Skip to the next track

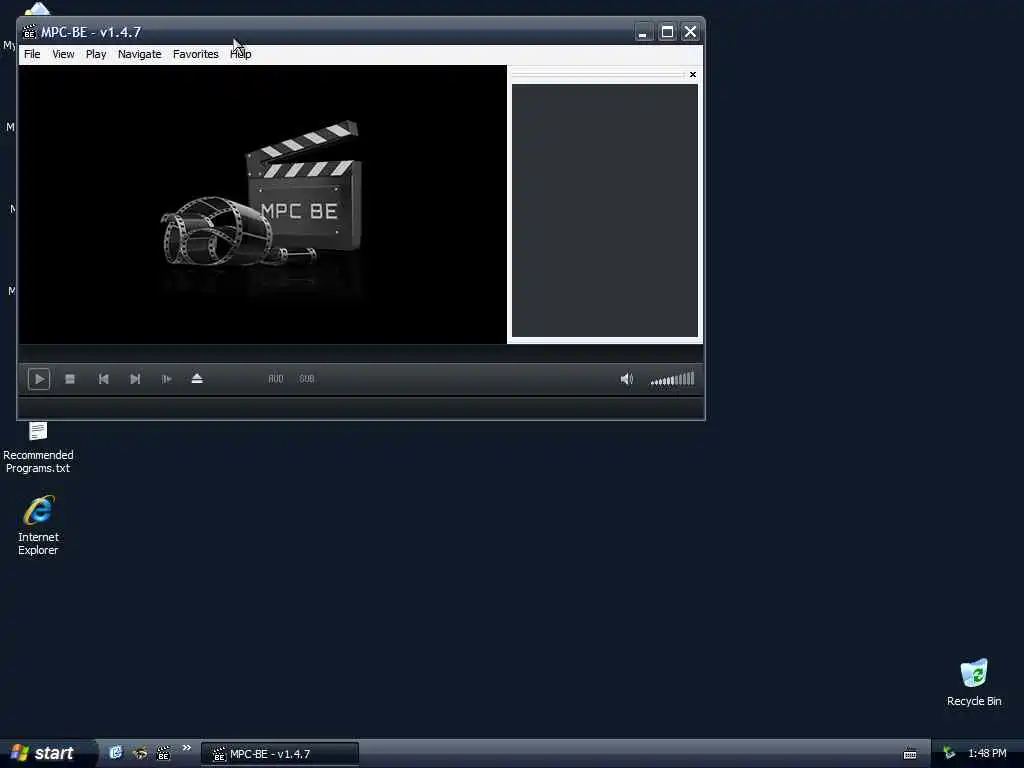pyautogui.click(x=135, y=379)
